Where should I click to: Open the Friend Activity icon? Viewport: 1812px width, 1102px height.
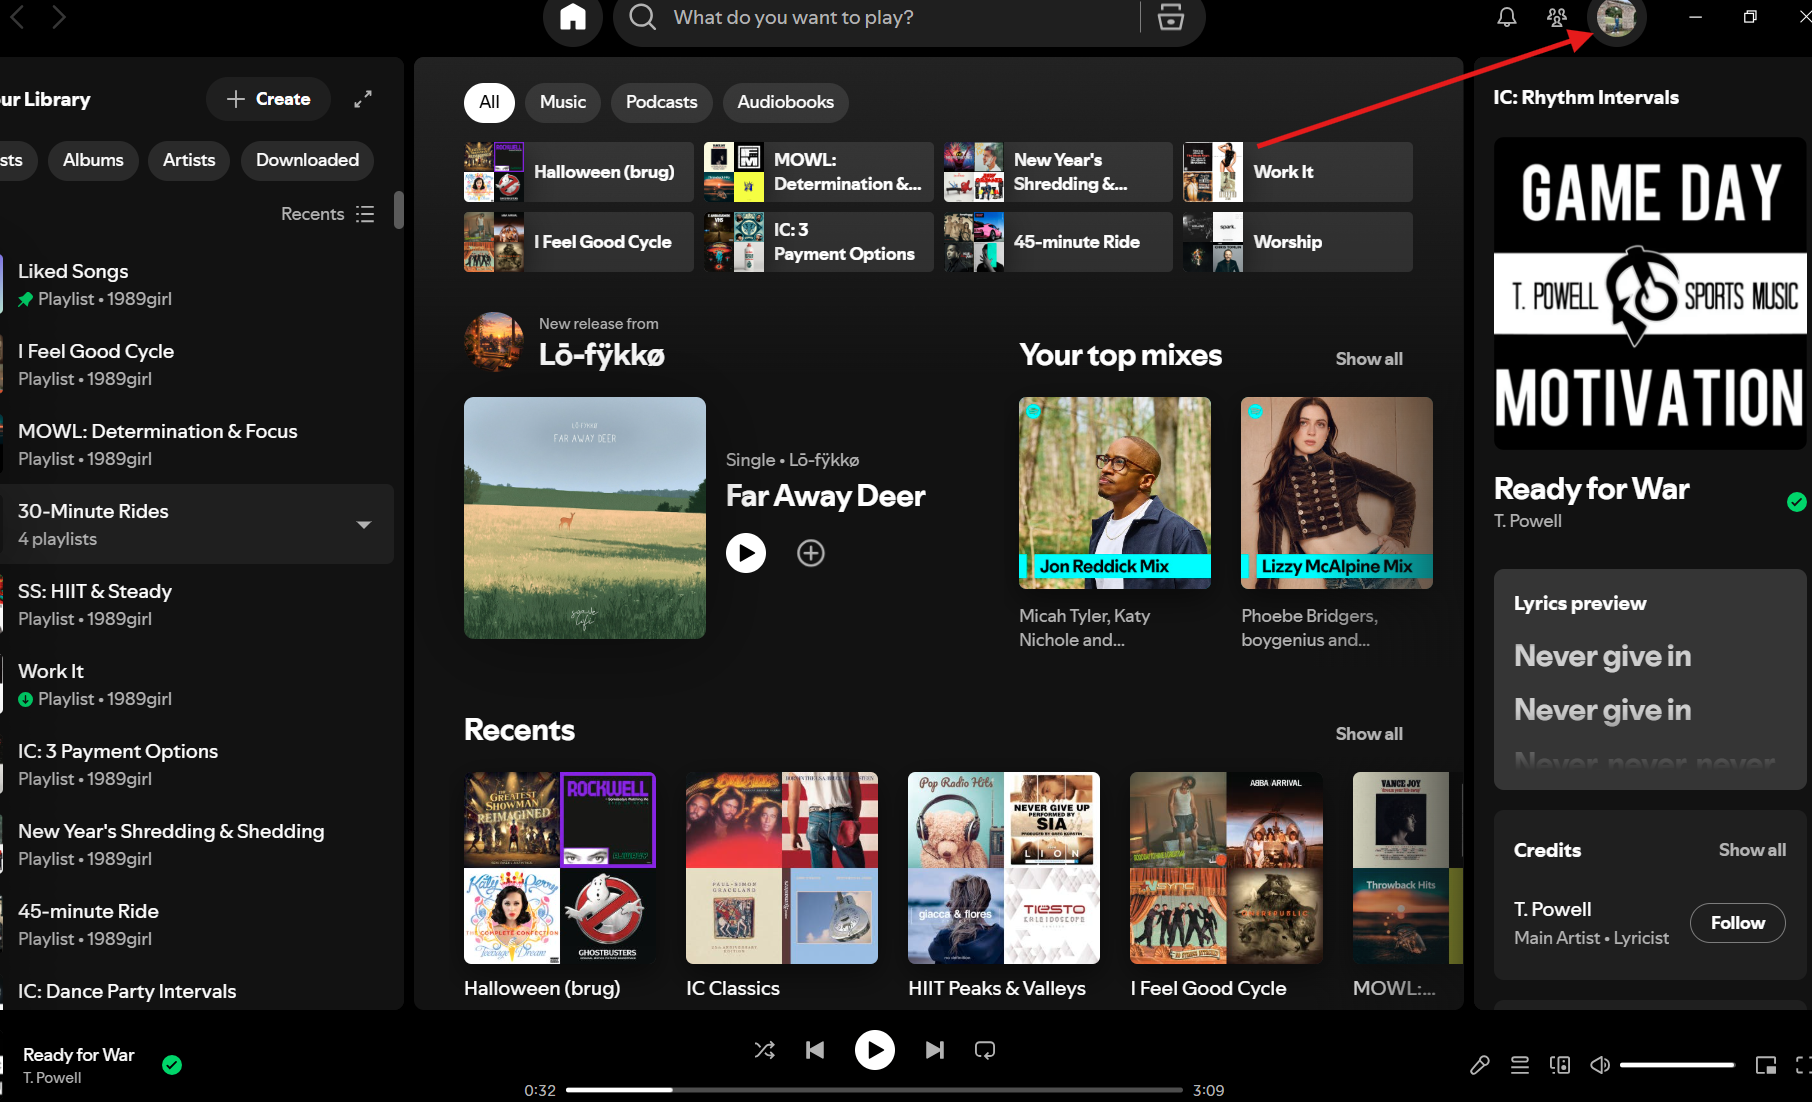[x=1557, y=18]
